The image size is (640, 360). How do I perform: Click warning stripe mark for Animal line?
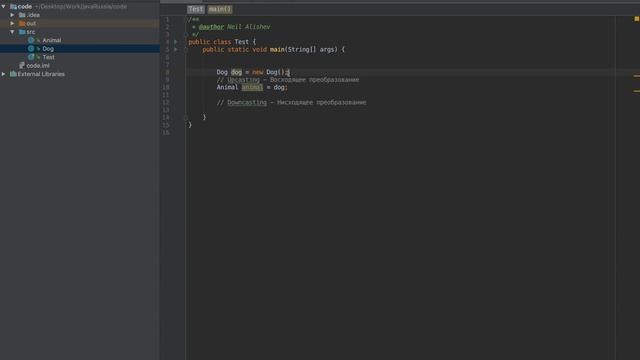636,91
